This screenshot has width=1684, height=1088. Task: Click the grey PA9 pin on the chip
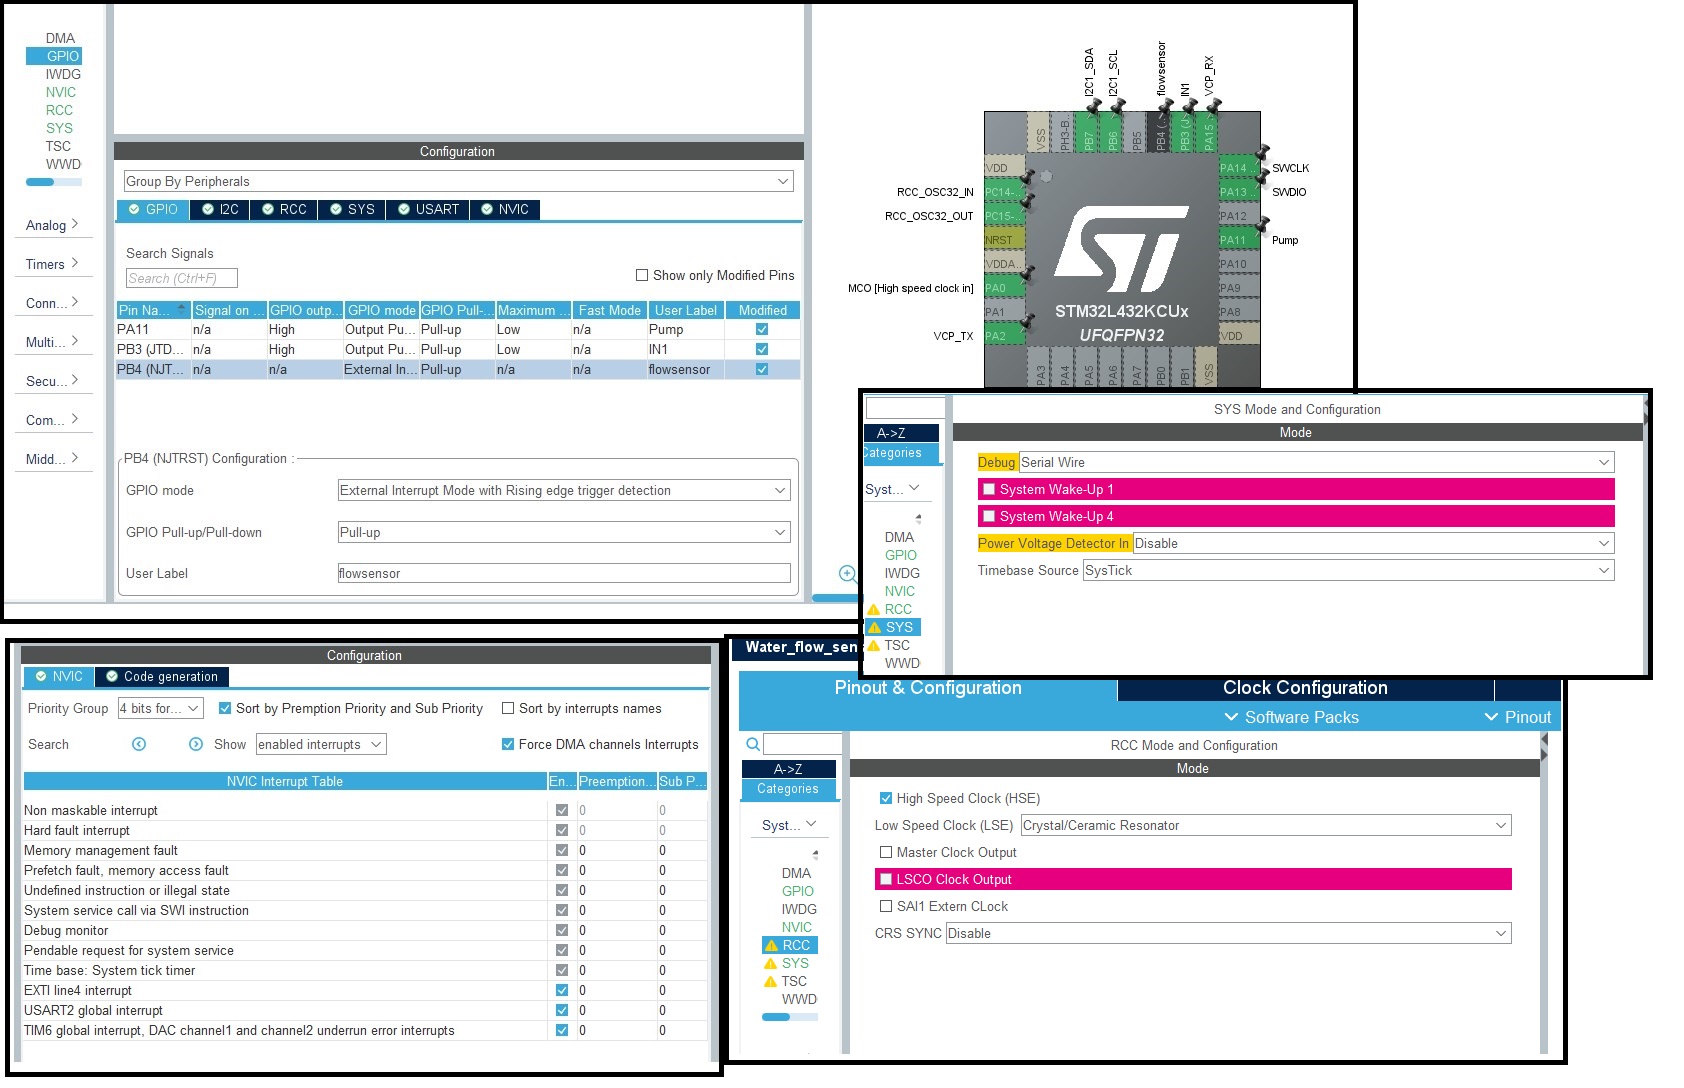(x=1239, y=287)
